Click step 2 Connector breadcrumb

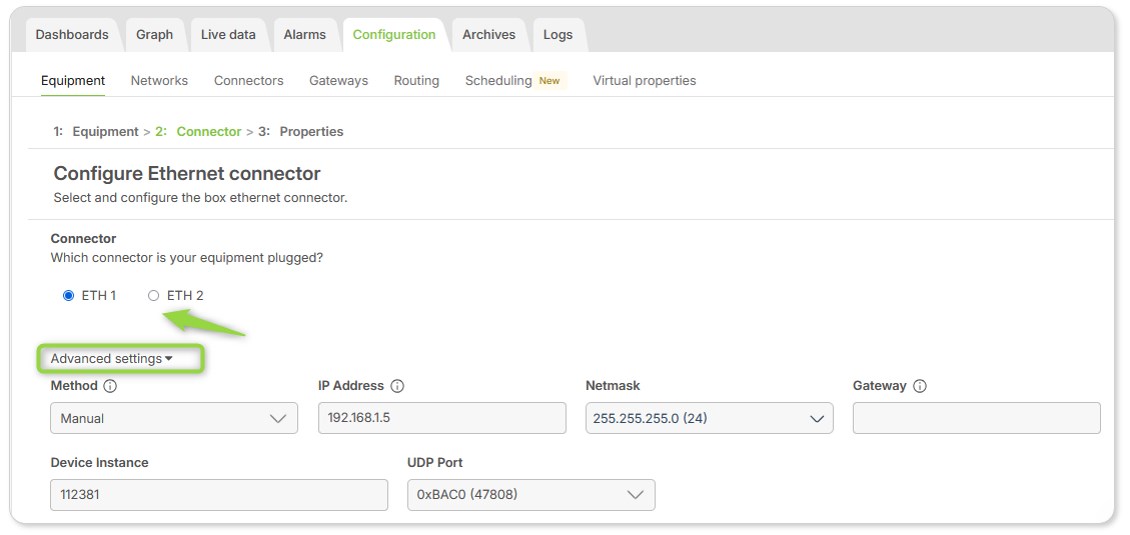point(198,131)
